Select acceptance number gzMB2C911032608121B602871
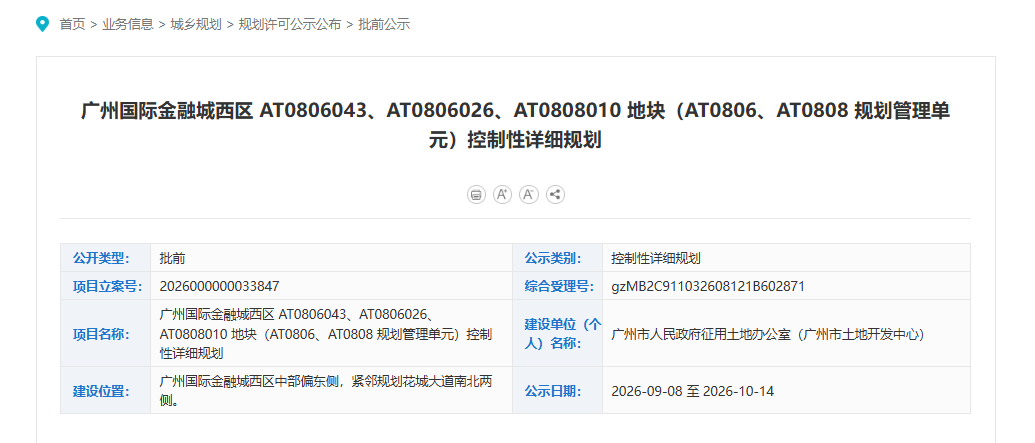The height and width of the screenshot is (443, 1035). pos(708,287)
